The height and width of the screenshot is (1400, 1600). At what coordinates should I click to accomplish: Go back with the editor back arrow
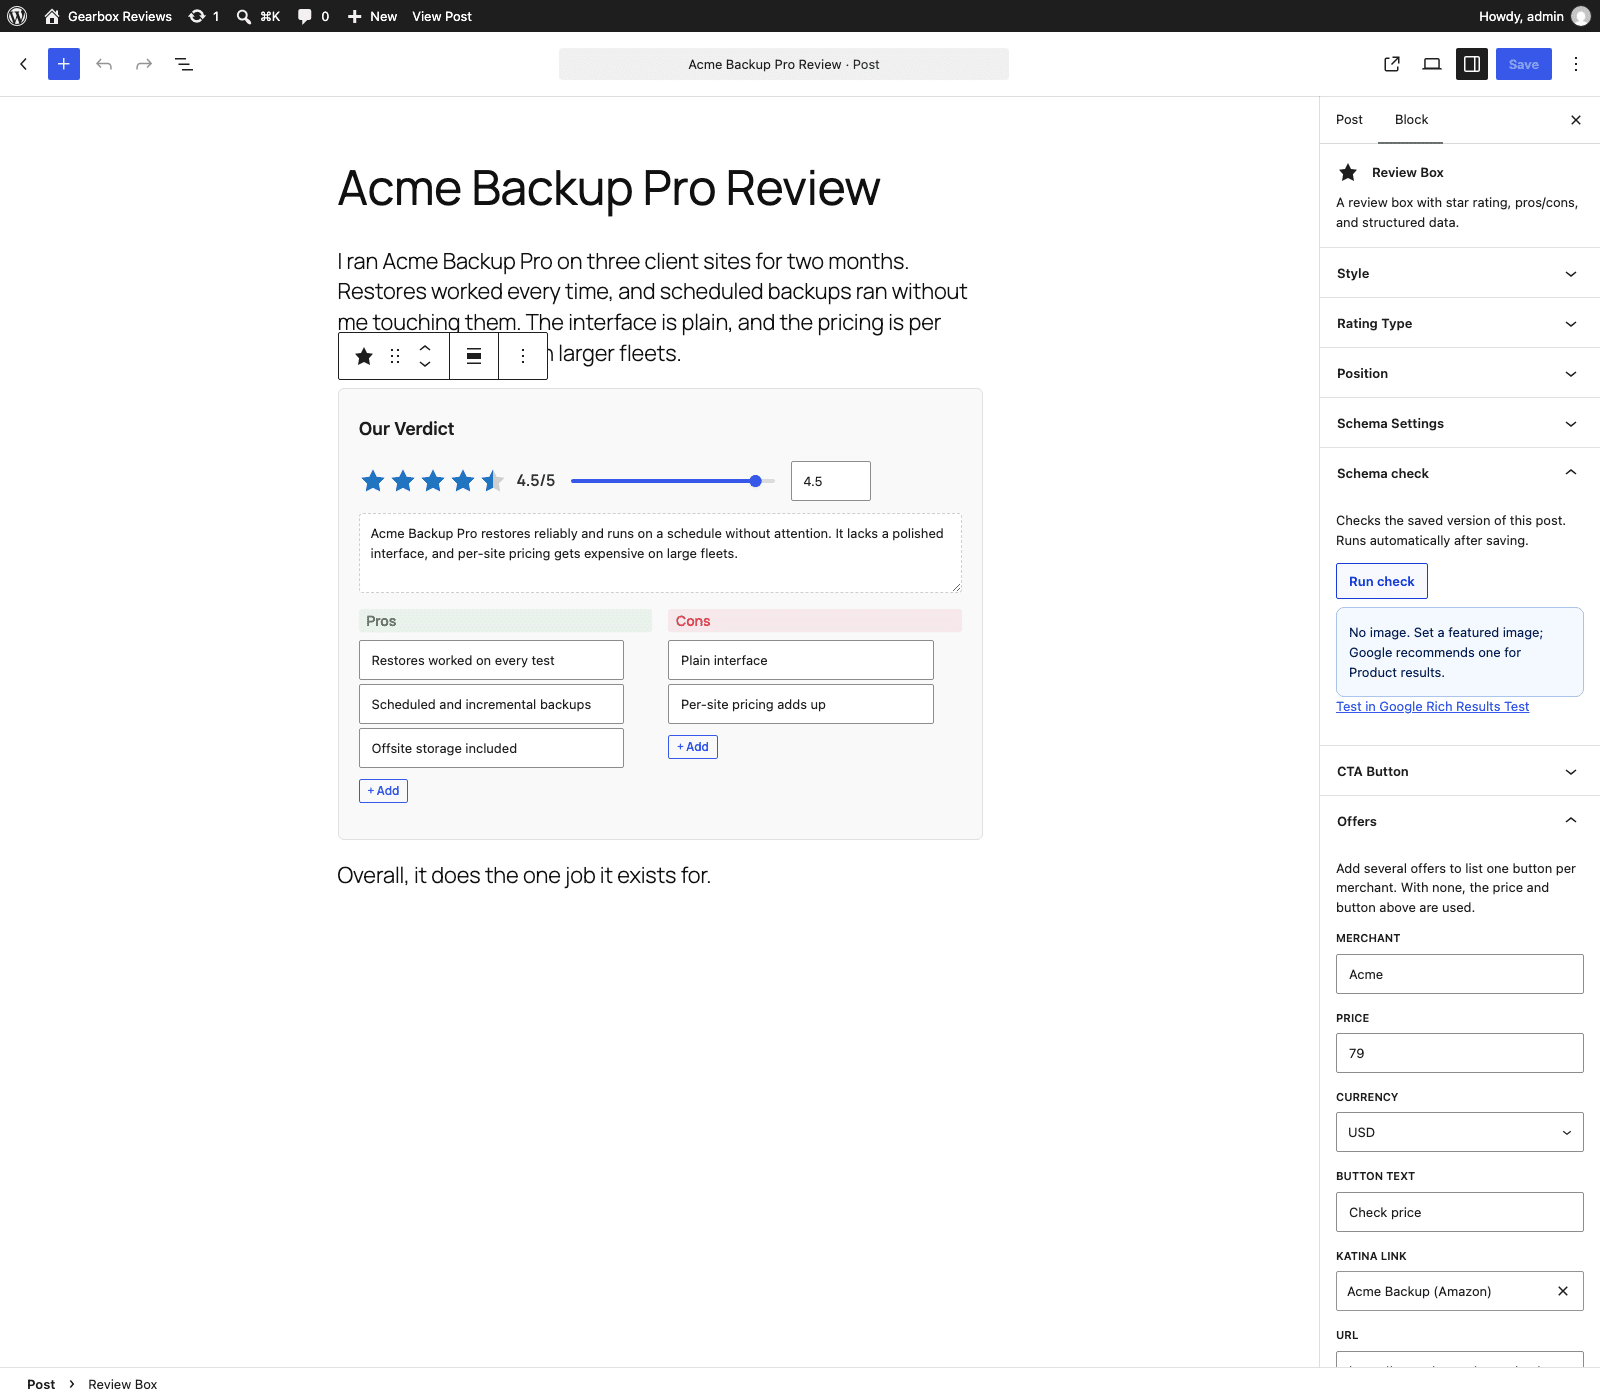pos(24,64)
